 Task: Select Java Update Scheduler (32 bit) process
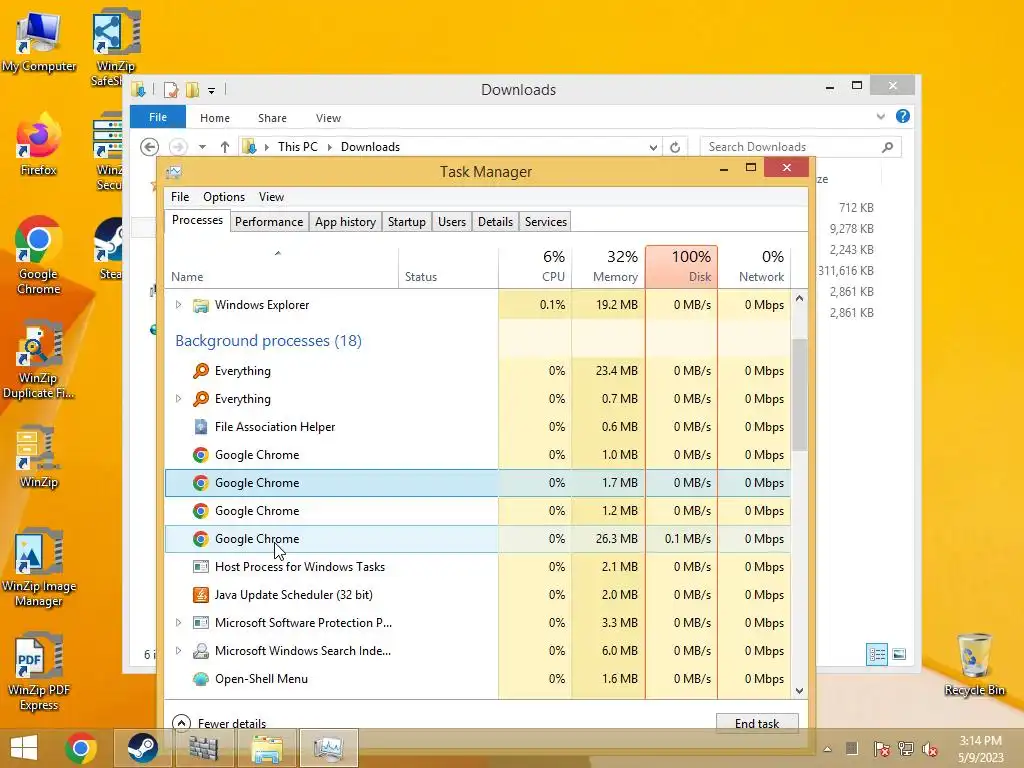pos(477,594)
